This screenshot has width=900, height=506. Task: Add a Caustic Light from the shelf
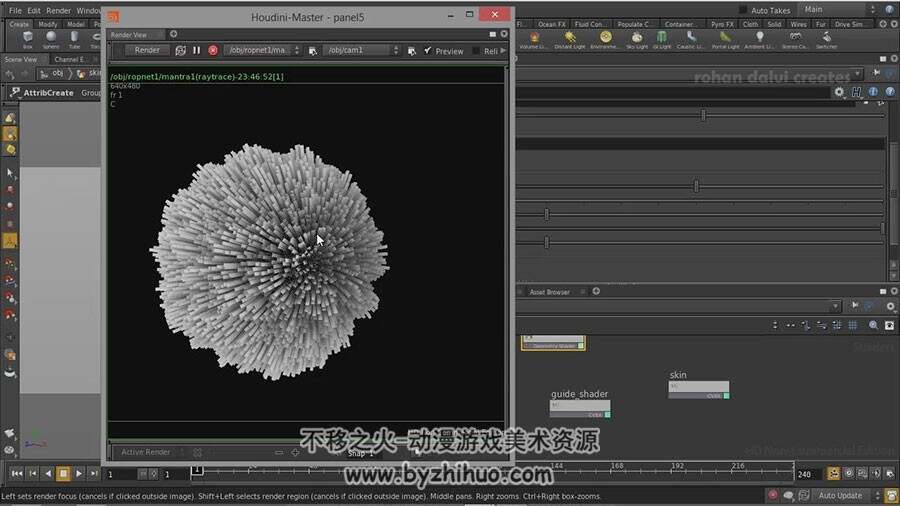coord(690,40)
